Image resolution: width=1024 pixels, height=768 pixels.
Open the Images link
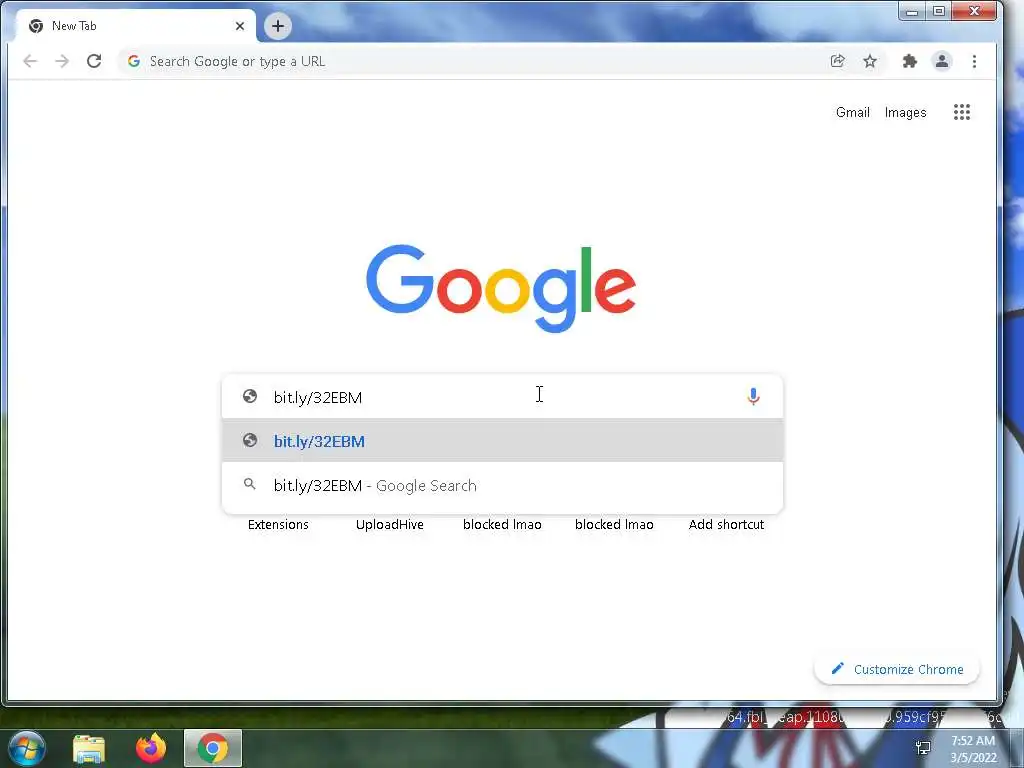(x=905, y=112)
